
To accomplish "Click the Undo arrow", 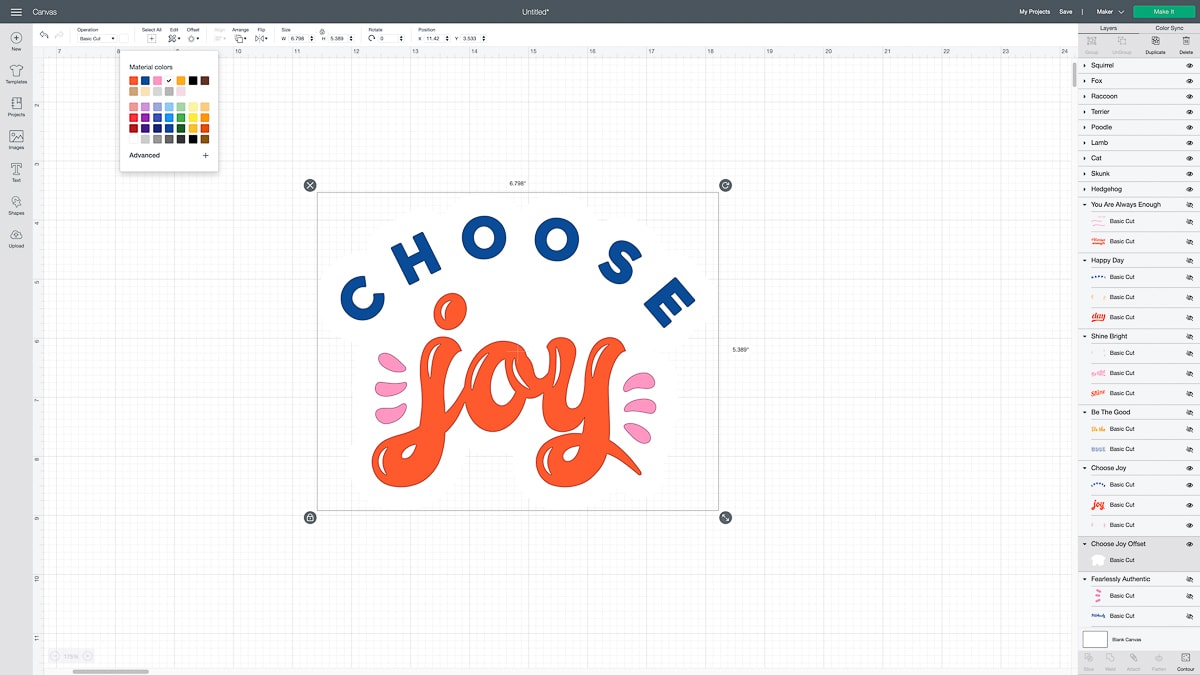I will [44, 35].
